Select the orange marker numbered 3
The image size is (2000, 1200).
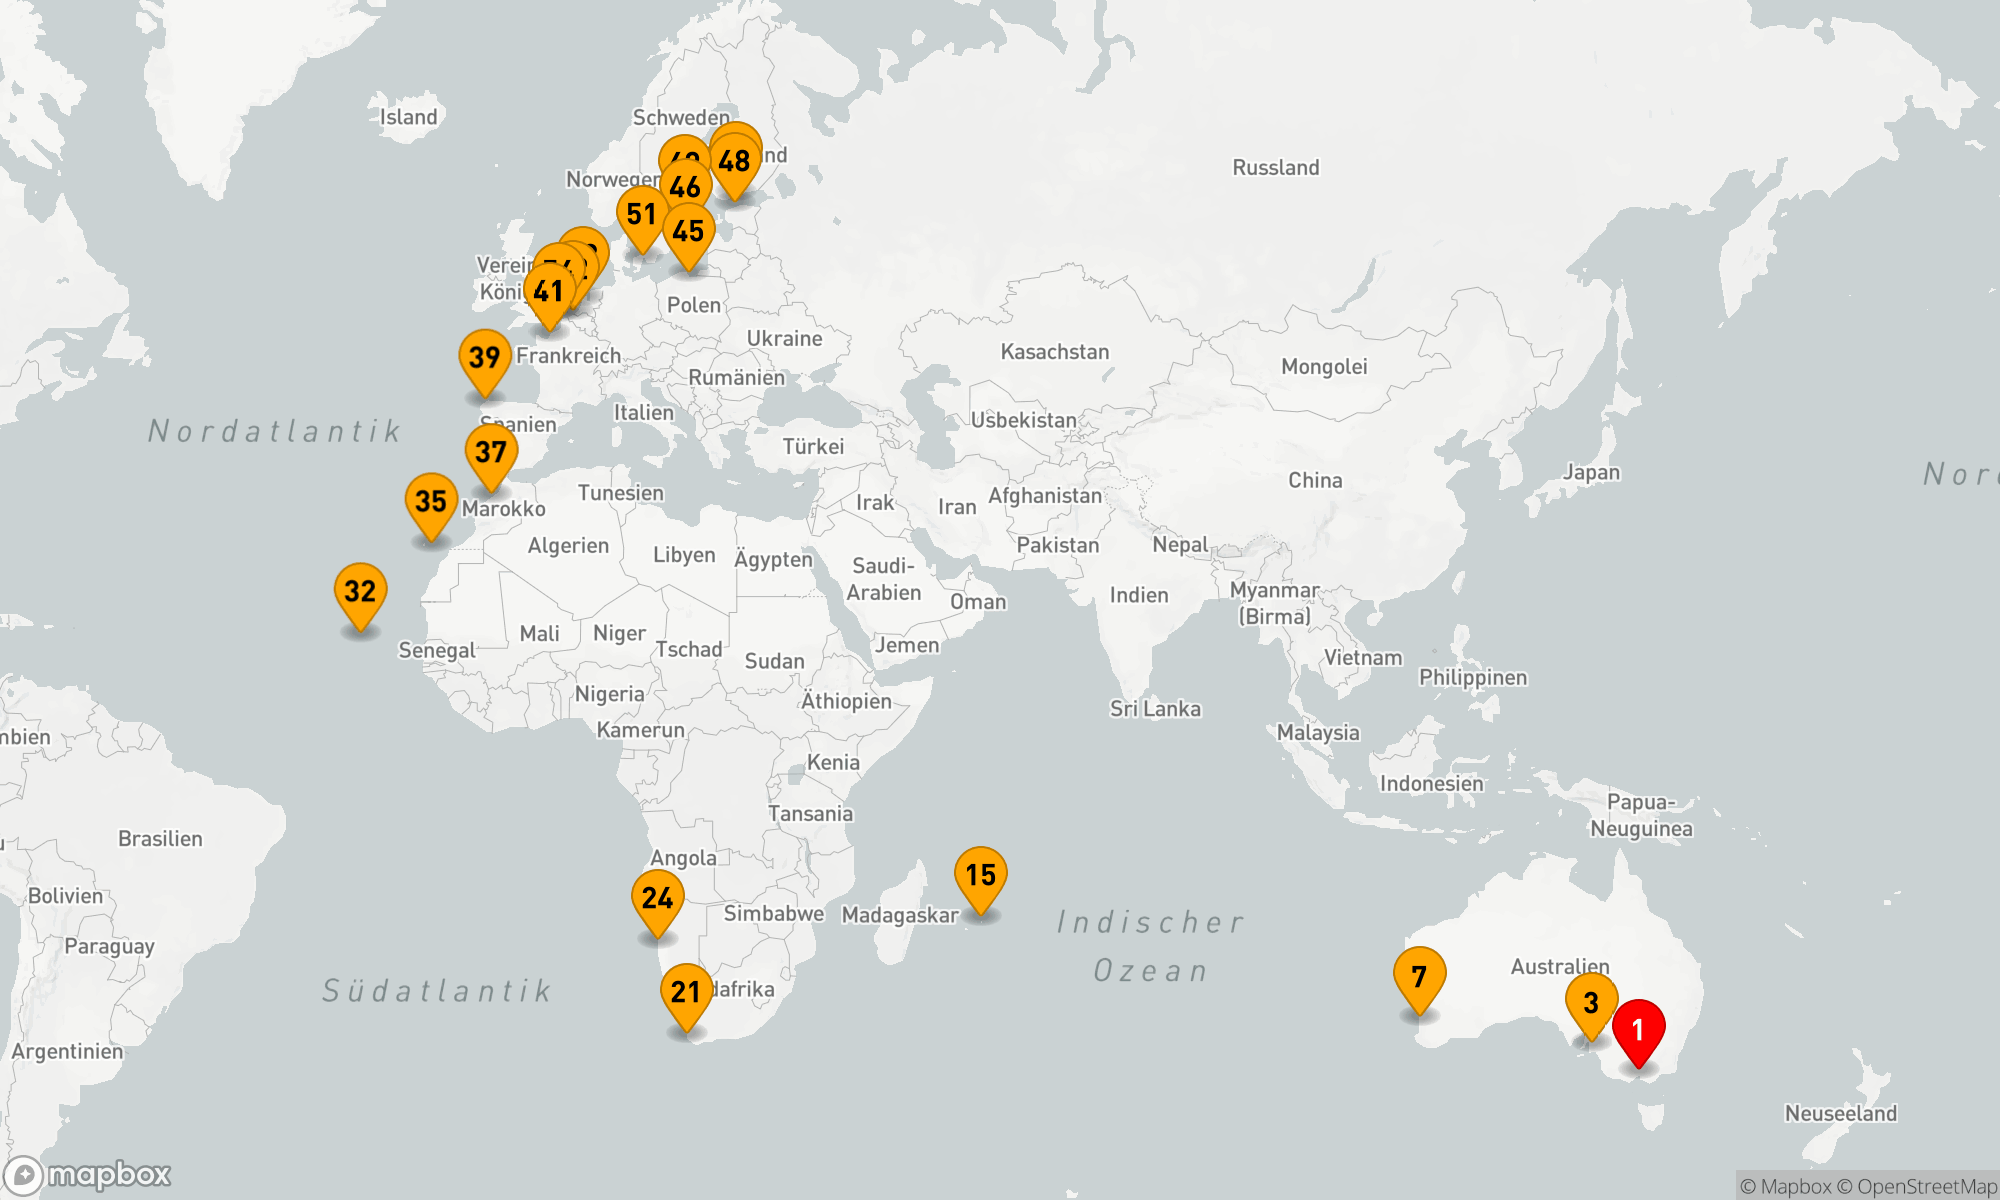coord(1591,1003)
